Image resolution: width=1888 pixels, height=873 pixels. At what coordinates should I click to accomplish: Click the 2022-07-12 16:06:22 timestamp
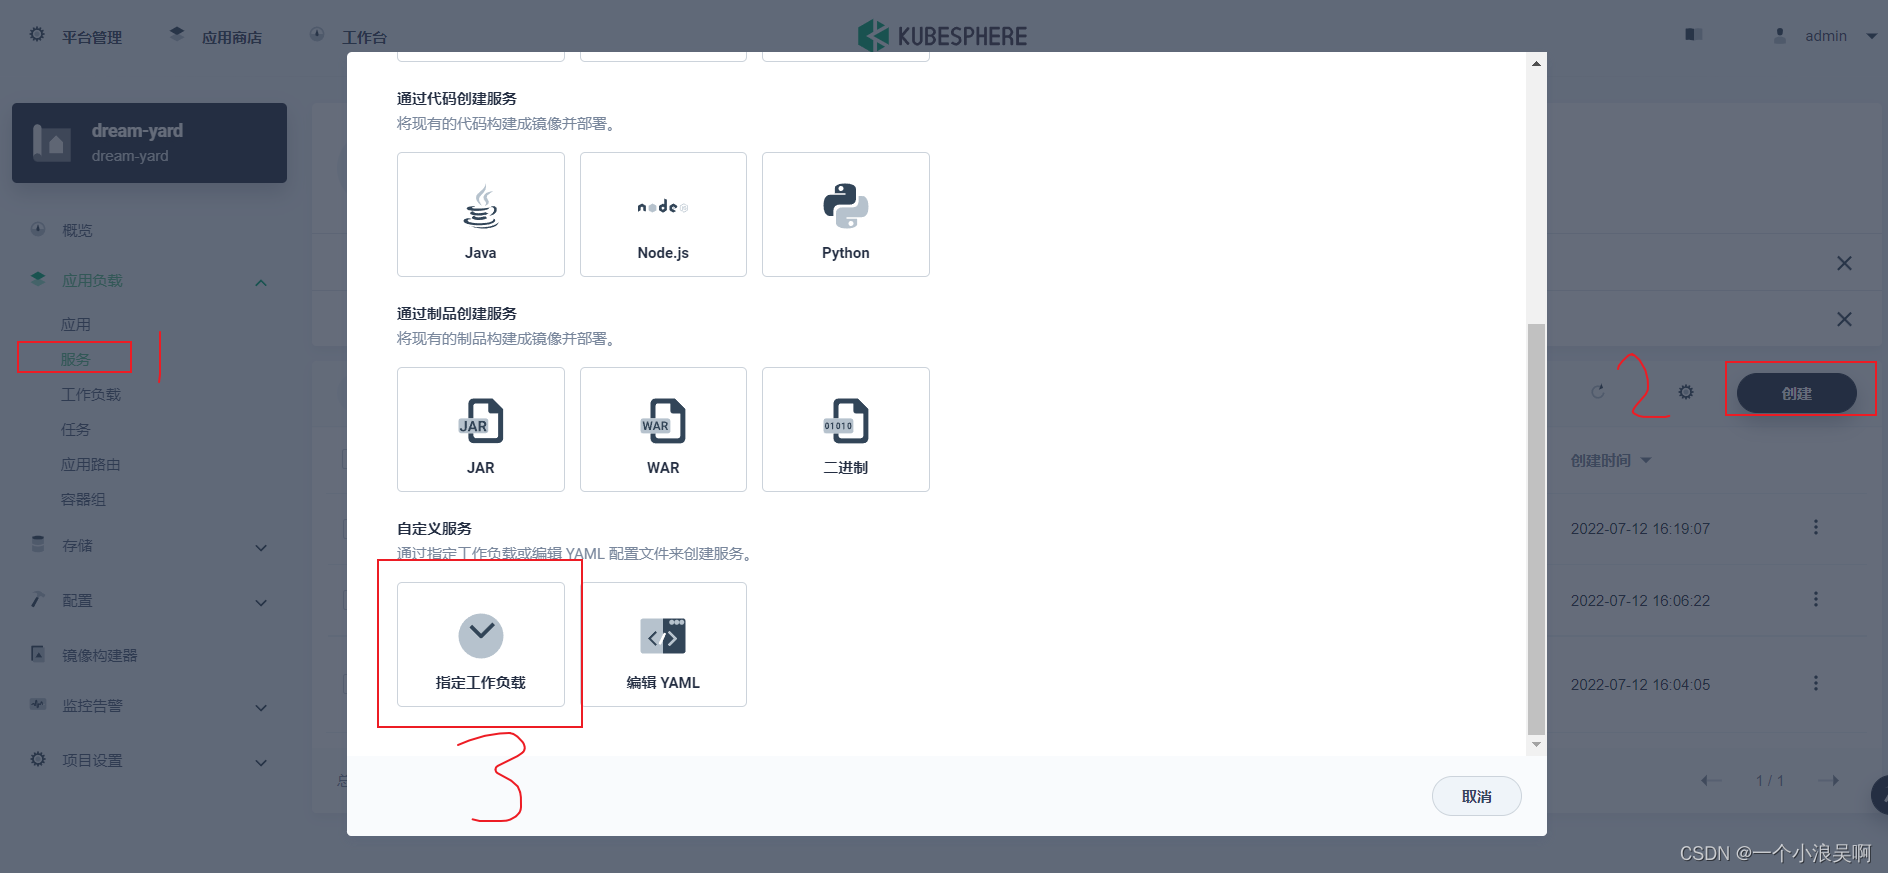[x=1640, y=600]
